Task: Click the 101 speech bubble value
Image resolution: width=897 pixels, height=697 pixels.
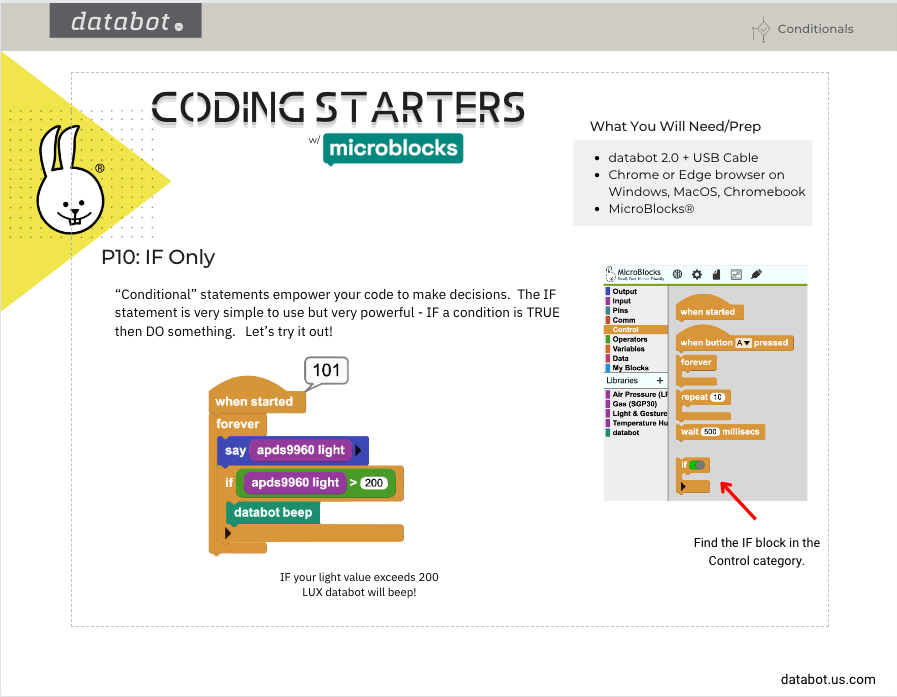Action: point(326,370)
